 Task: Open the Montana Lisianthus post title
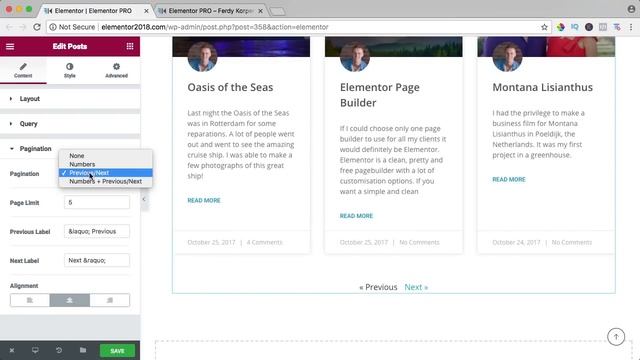point(542,87)
